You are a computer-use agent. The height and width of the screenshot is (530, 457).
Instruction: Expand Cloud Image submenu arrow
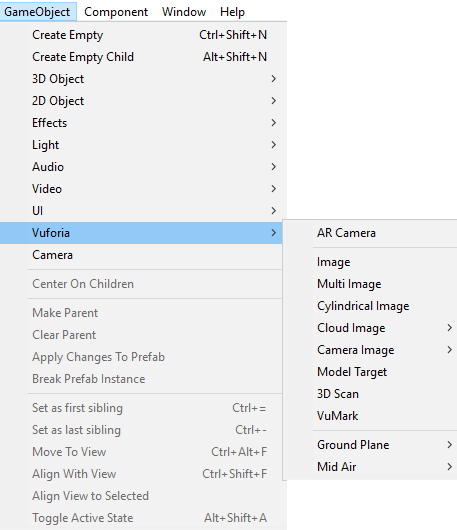click(449, 328)
